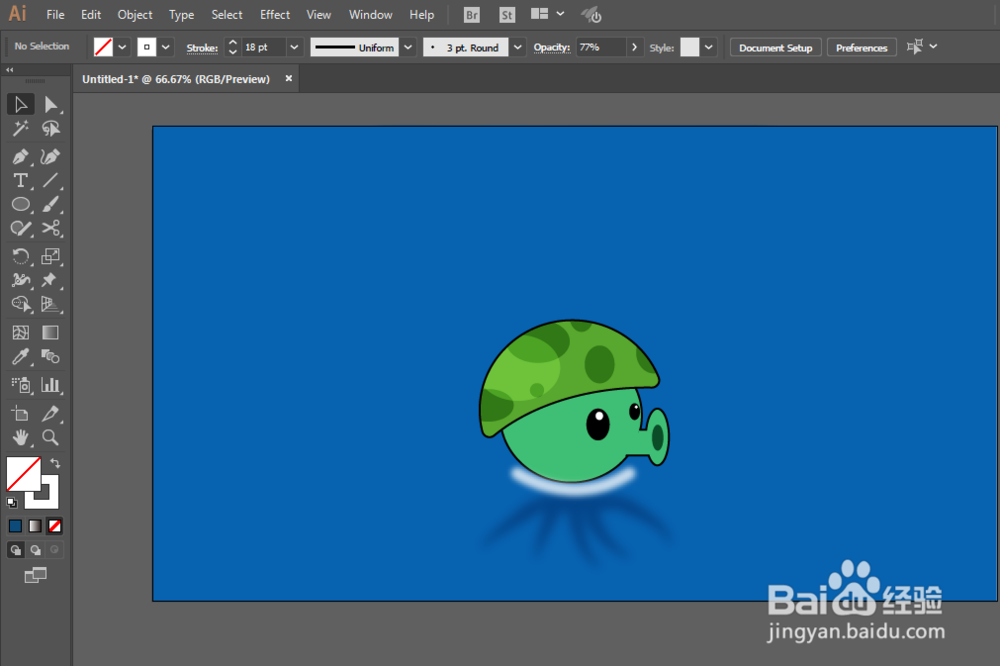Select the Direct Selection tool
This screenshot has width=1000, height=666.
[x=50, y=104]
